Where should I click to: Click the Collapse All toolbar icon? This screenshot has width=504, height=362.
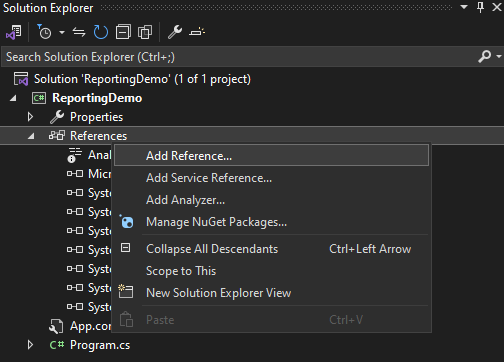coord(123,32)
